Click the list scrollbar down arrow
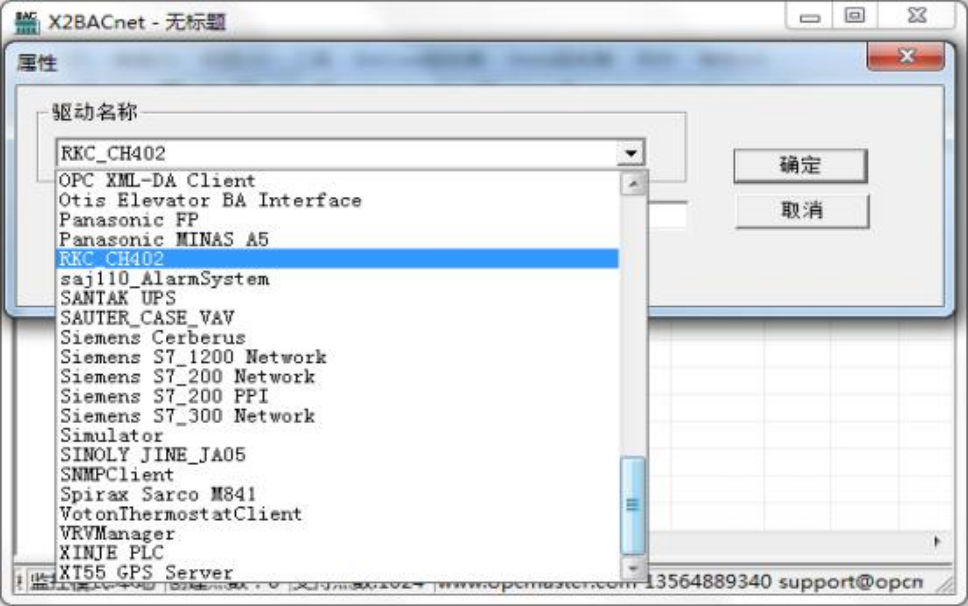The image size is (968, 606). (x=633, y=567)
